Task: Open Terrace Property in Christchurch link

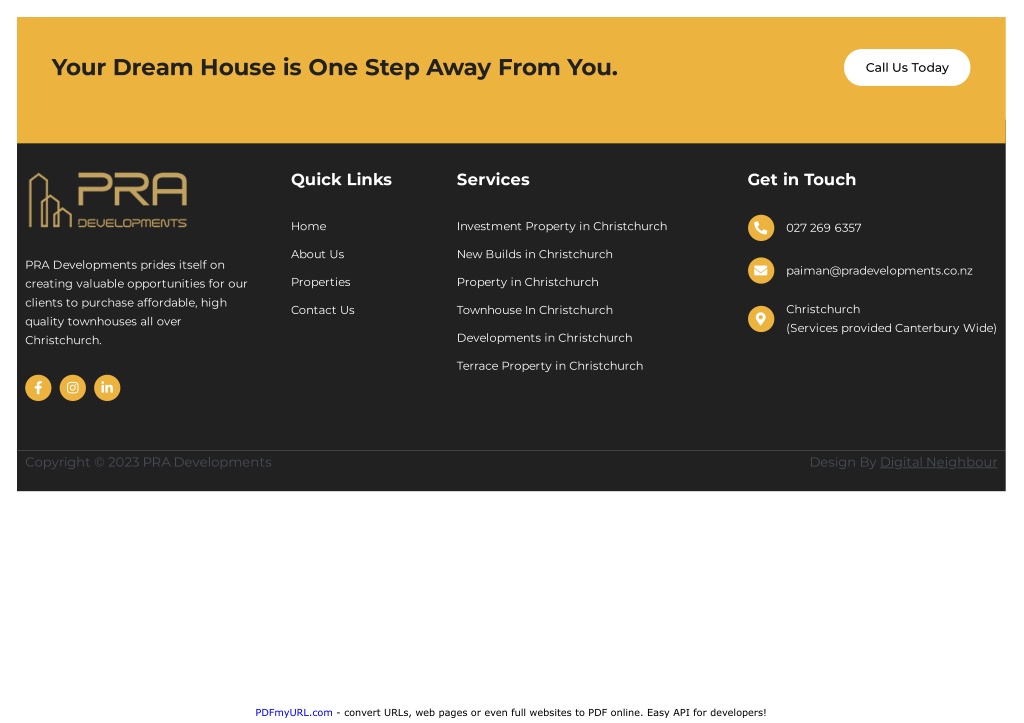Action: pos(550,366)
